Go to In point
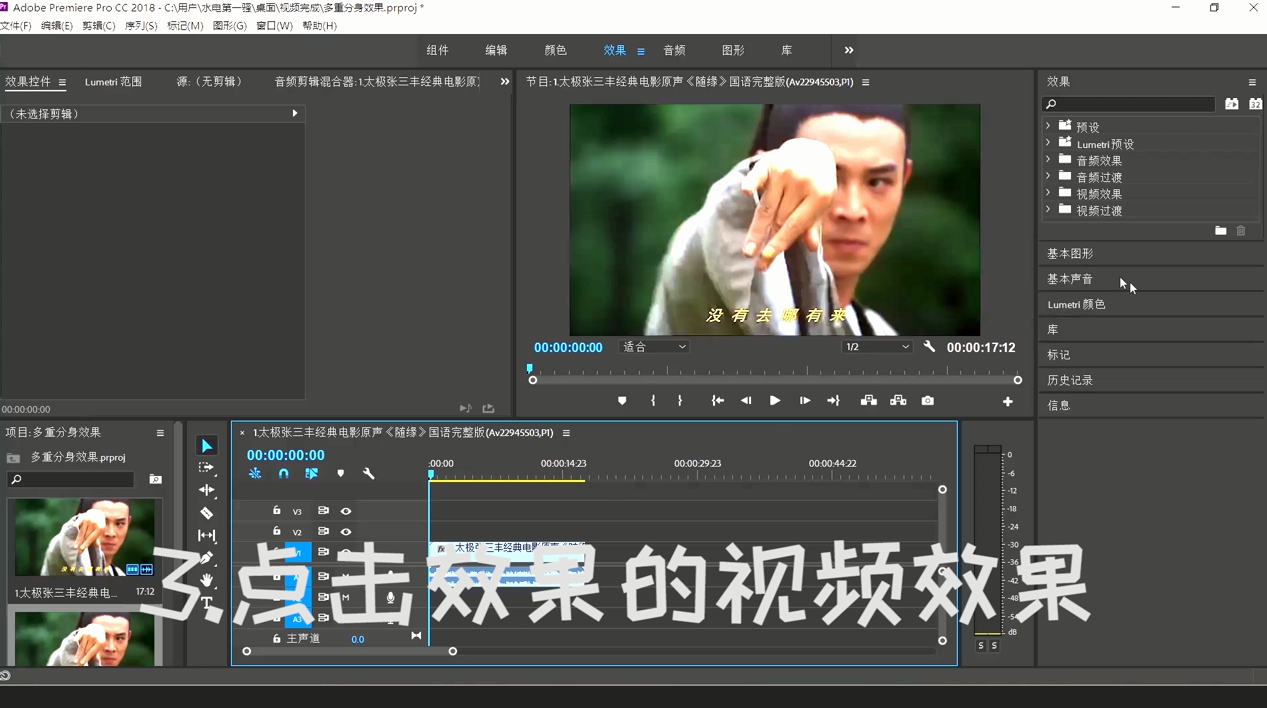Viewport: 1267px width, 708px height. pyautogui.click(x=717, y=401)
